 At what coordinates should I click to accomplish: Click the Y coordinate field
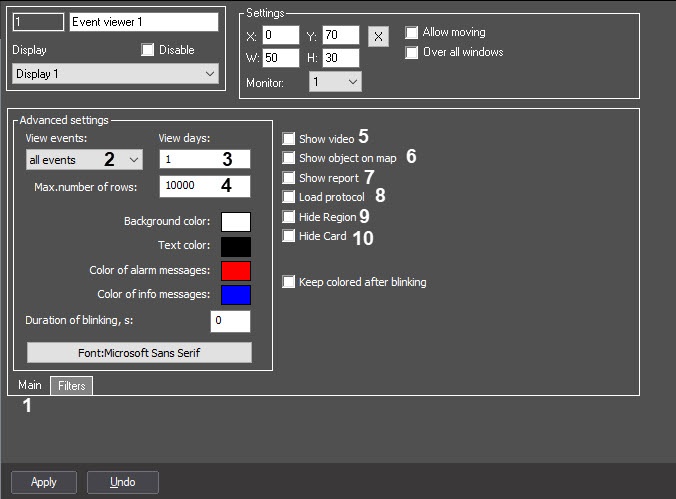point(341,35)
